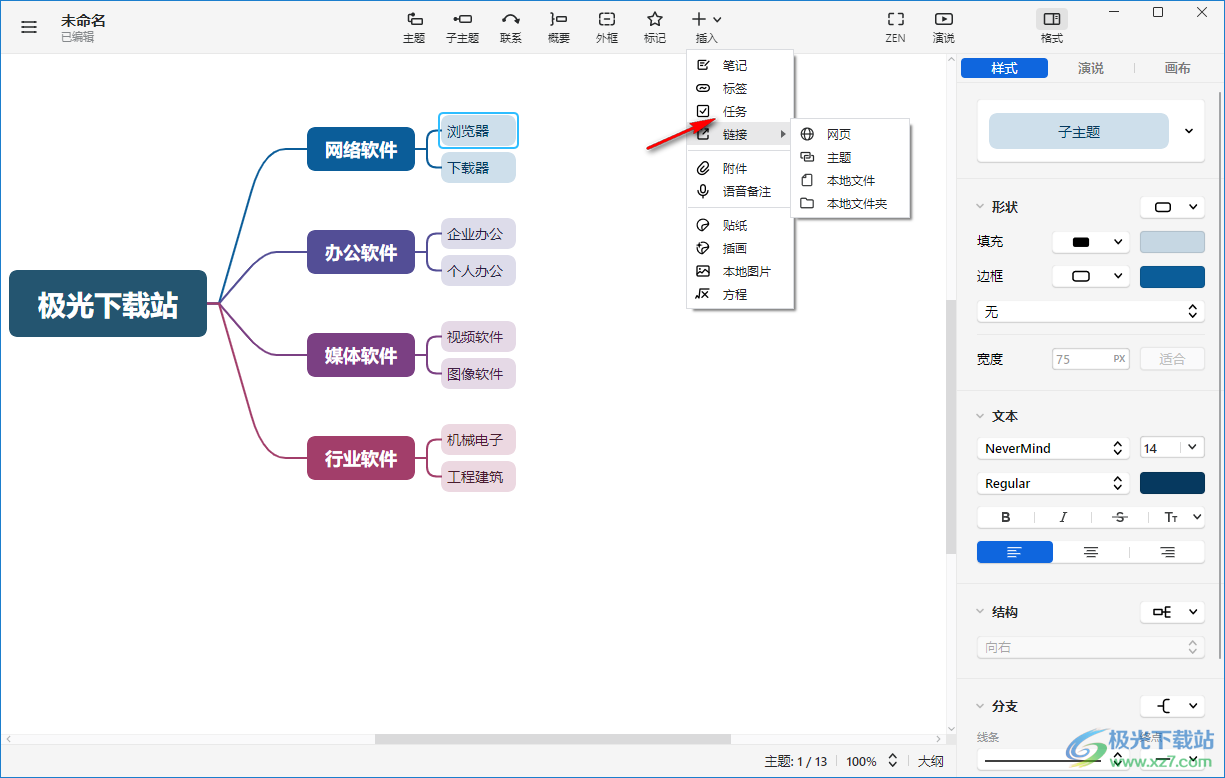
Task: Enter ZEN mode
Action: pyautogui.click(x=896, y=27)
